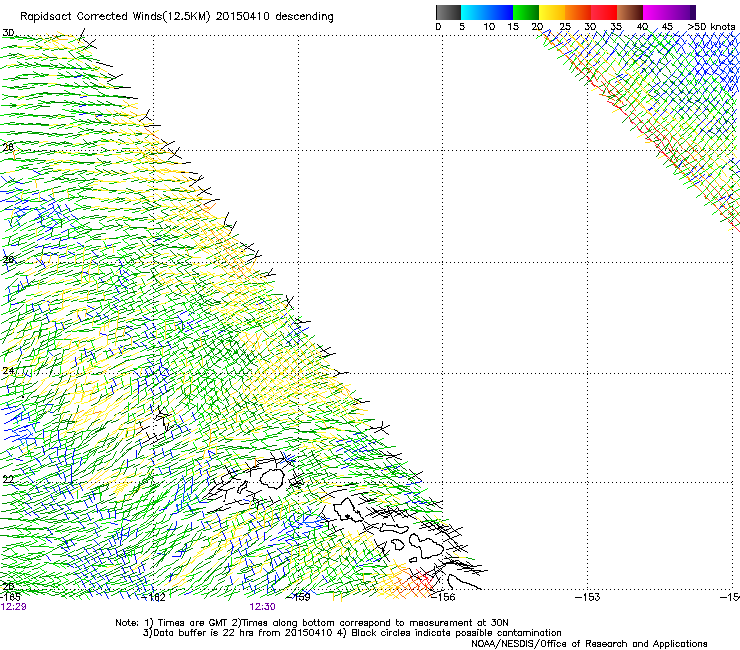Click the word 'descending' in the title
The height and width of the screenshot is (650, 740).
(304, 17)
